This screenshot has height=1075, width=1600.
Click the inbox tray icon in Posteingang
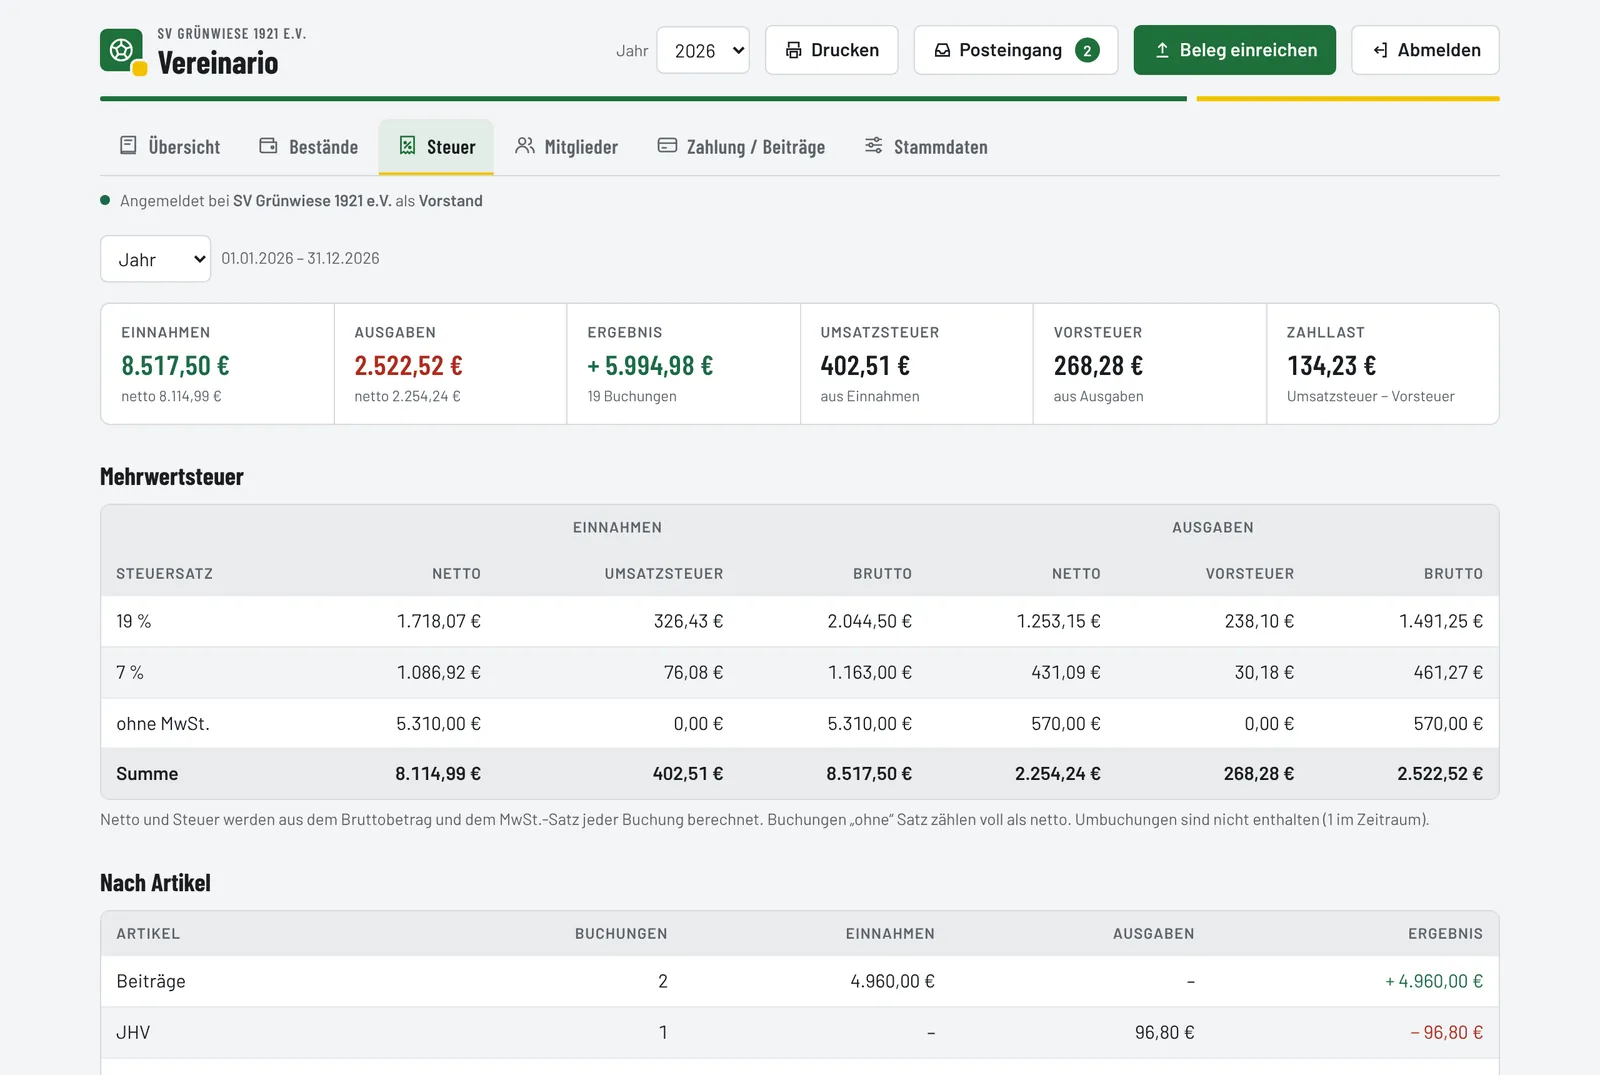(x=942, y=50)
